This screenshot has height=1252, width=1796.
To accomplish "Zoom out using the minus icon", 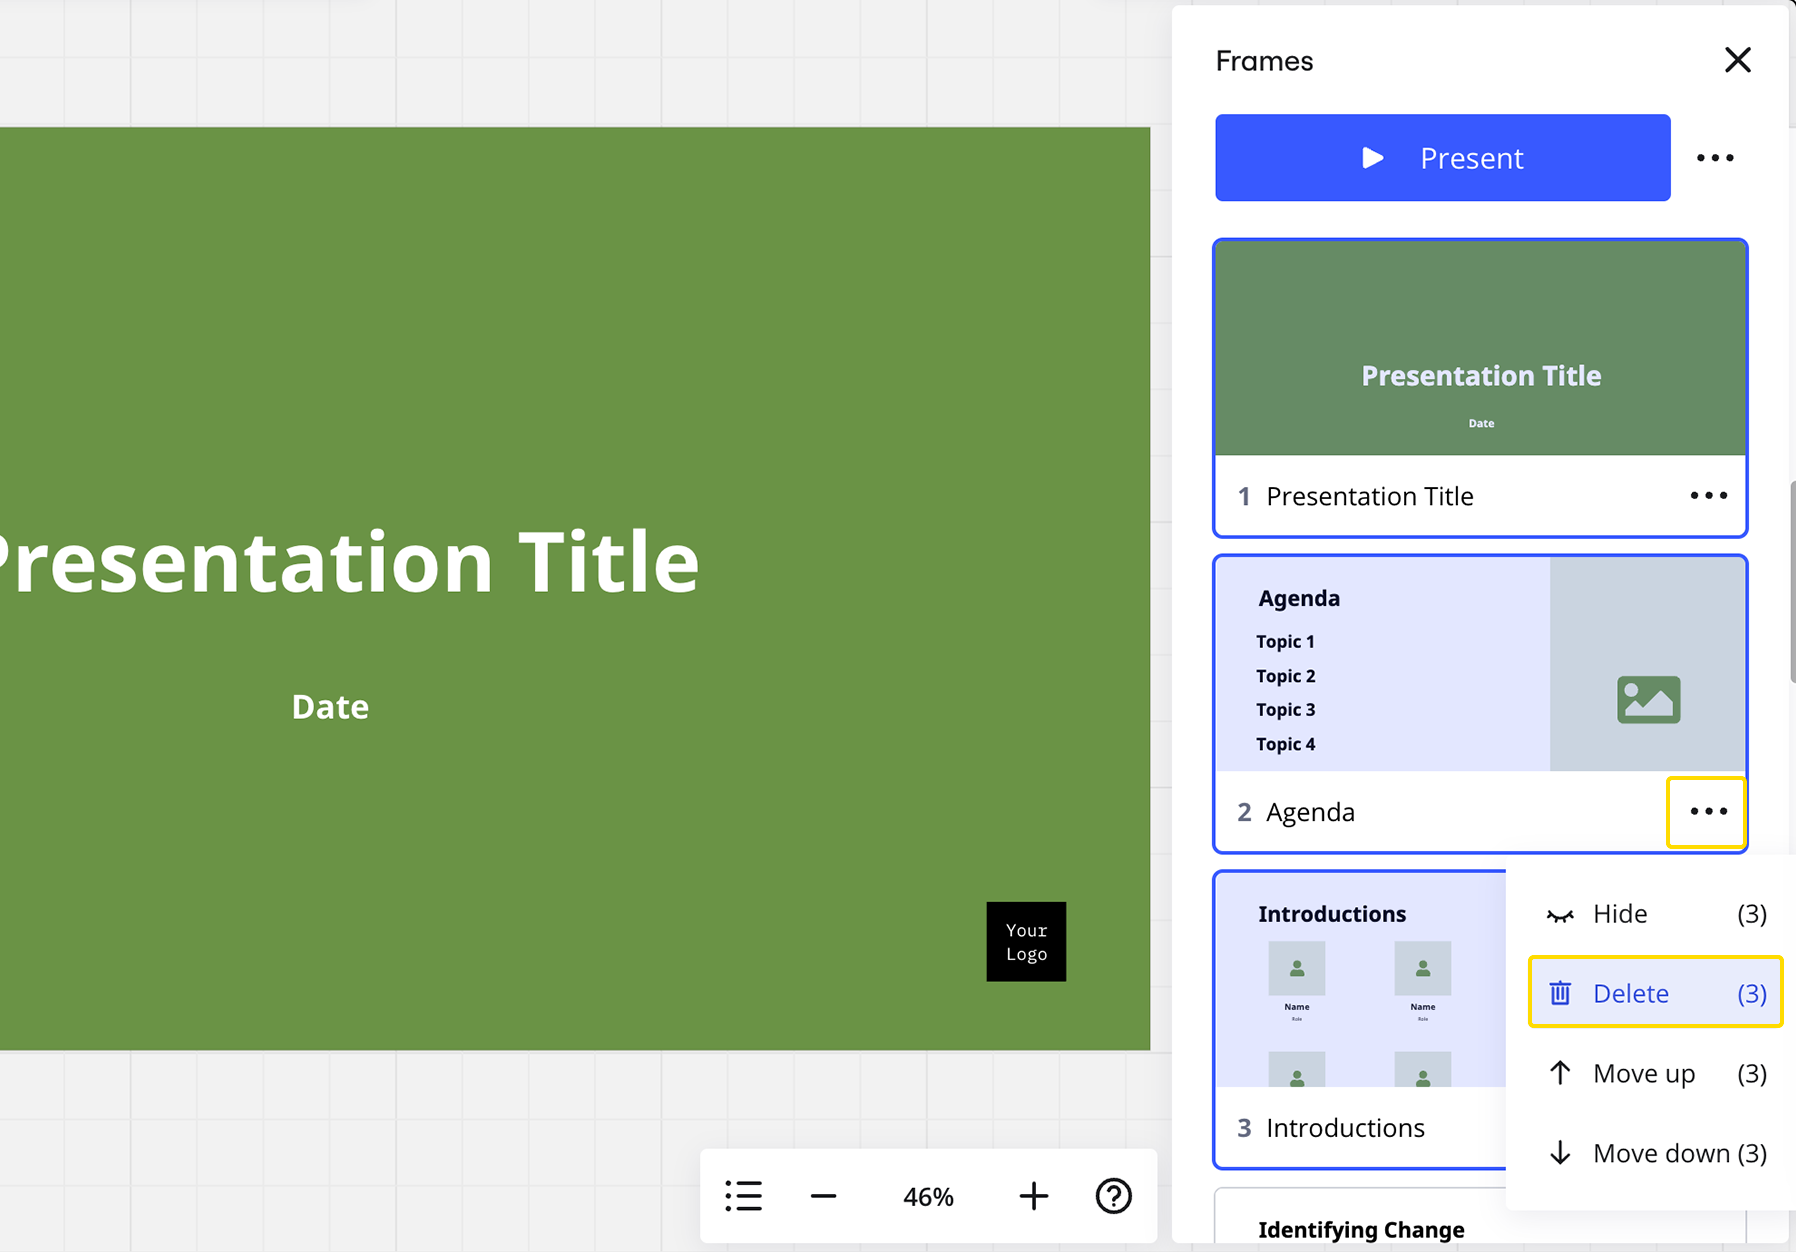I will pyautogui.click(x=823, y=1196).
